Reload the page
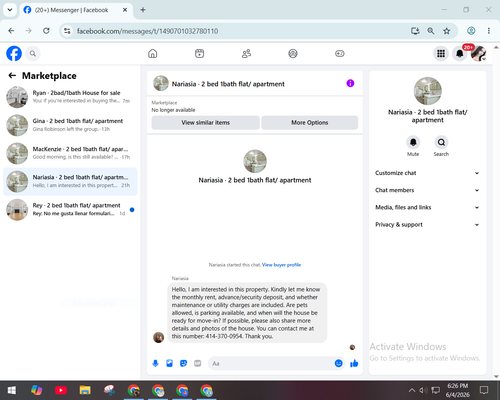The image size is (500, 400). point(46,31)
